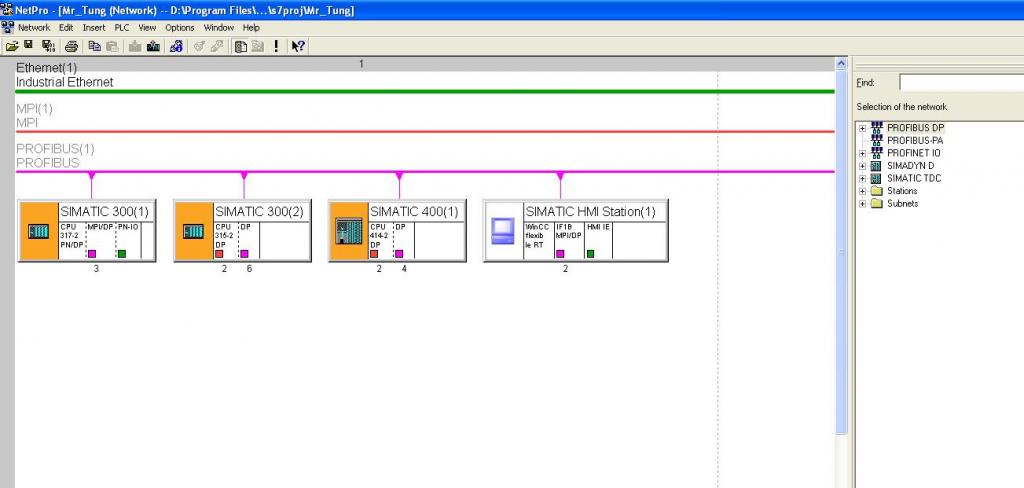
Task: Click the Upload station toolbar icon
Action: (x=153, y=46)
